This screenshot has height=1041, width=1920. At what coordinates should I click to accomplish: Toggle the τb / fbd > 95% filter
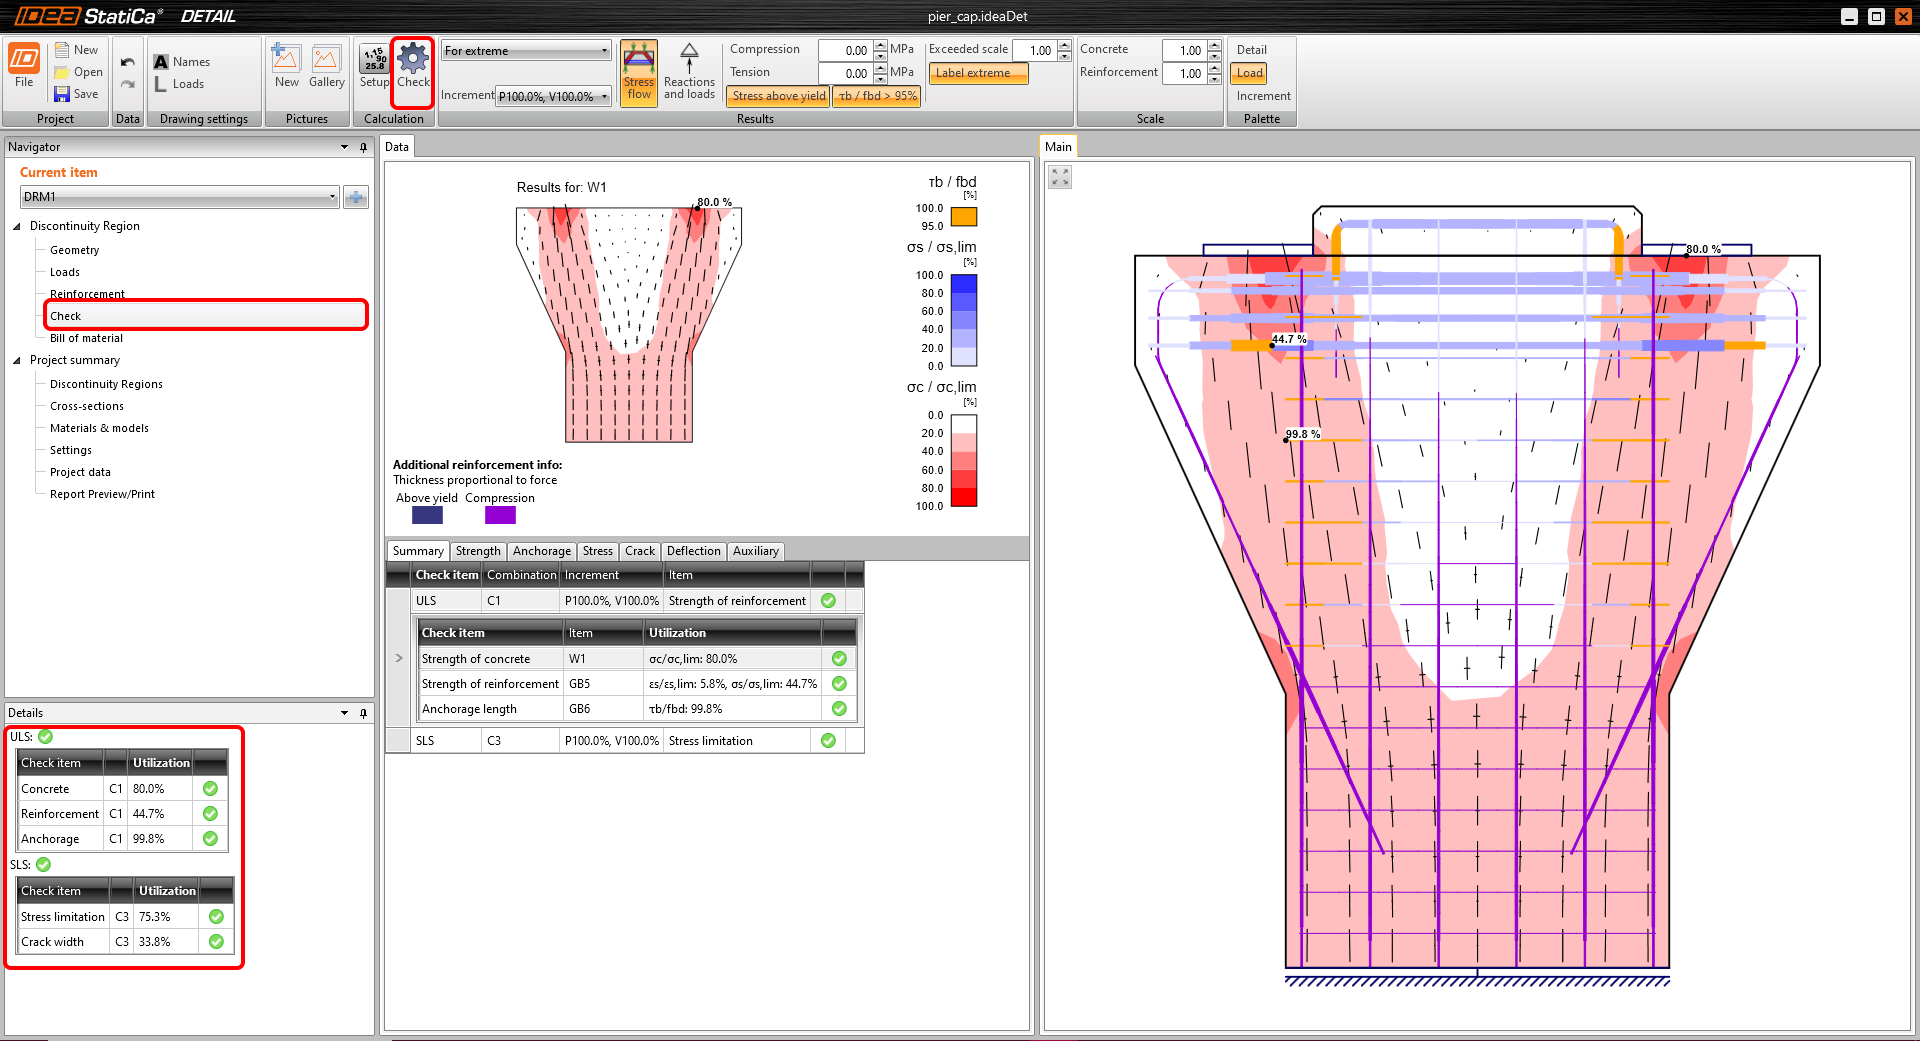click(877, 96)
